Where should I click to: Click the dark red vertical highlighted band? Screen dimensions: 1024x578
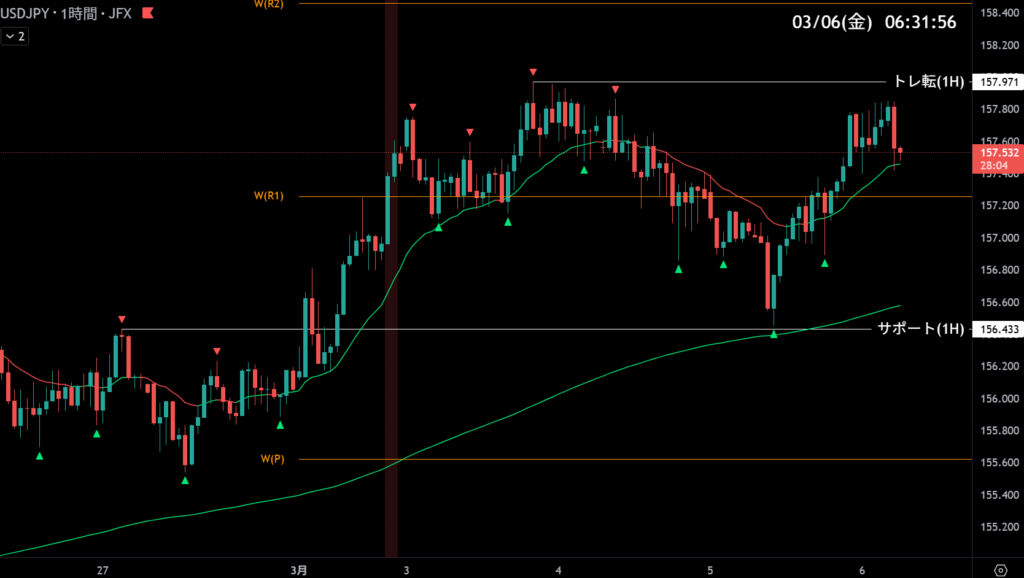[391, 300]
